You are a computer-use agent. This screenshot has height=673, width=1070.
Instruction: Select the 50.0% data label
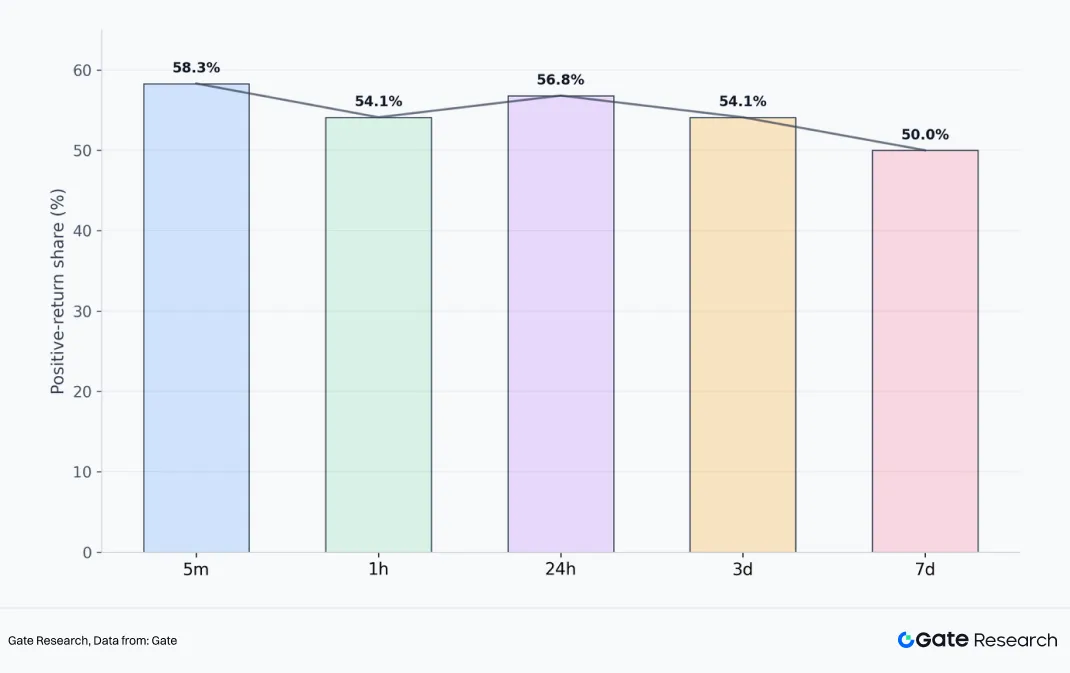[x=925, y=135]
